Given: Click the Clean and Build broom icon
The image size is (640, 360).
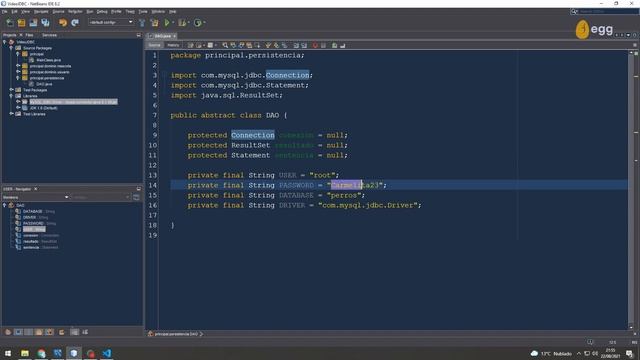Looking at the screenshot, I should (x=154, y=23).
